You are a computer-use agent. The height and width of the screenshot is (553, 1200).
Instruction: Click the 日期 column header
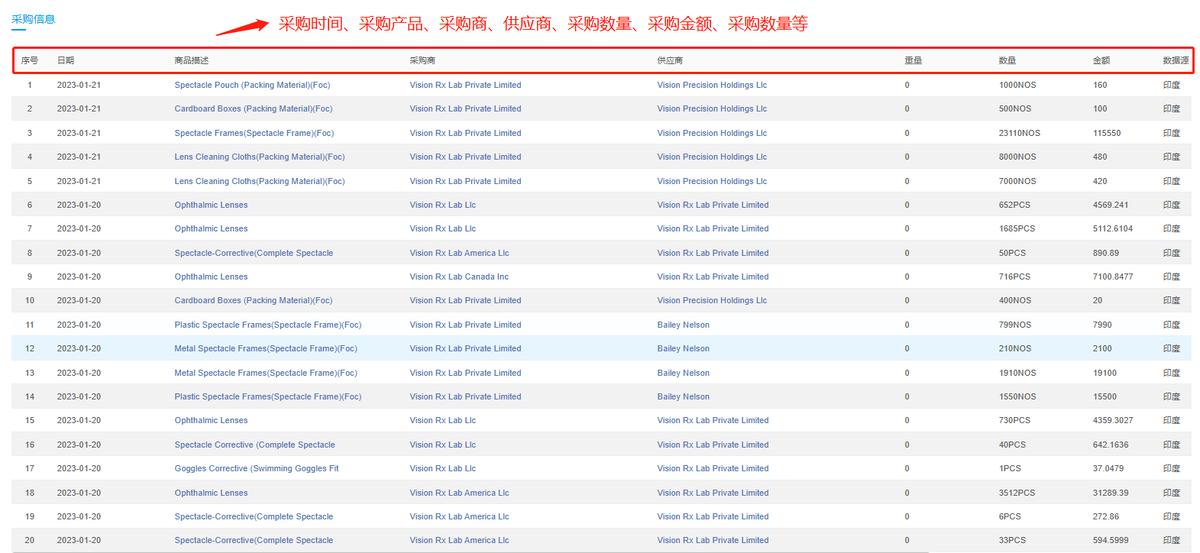click(65, 61)
